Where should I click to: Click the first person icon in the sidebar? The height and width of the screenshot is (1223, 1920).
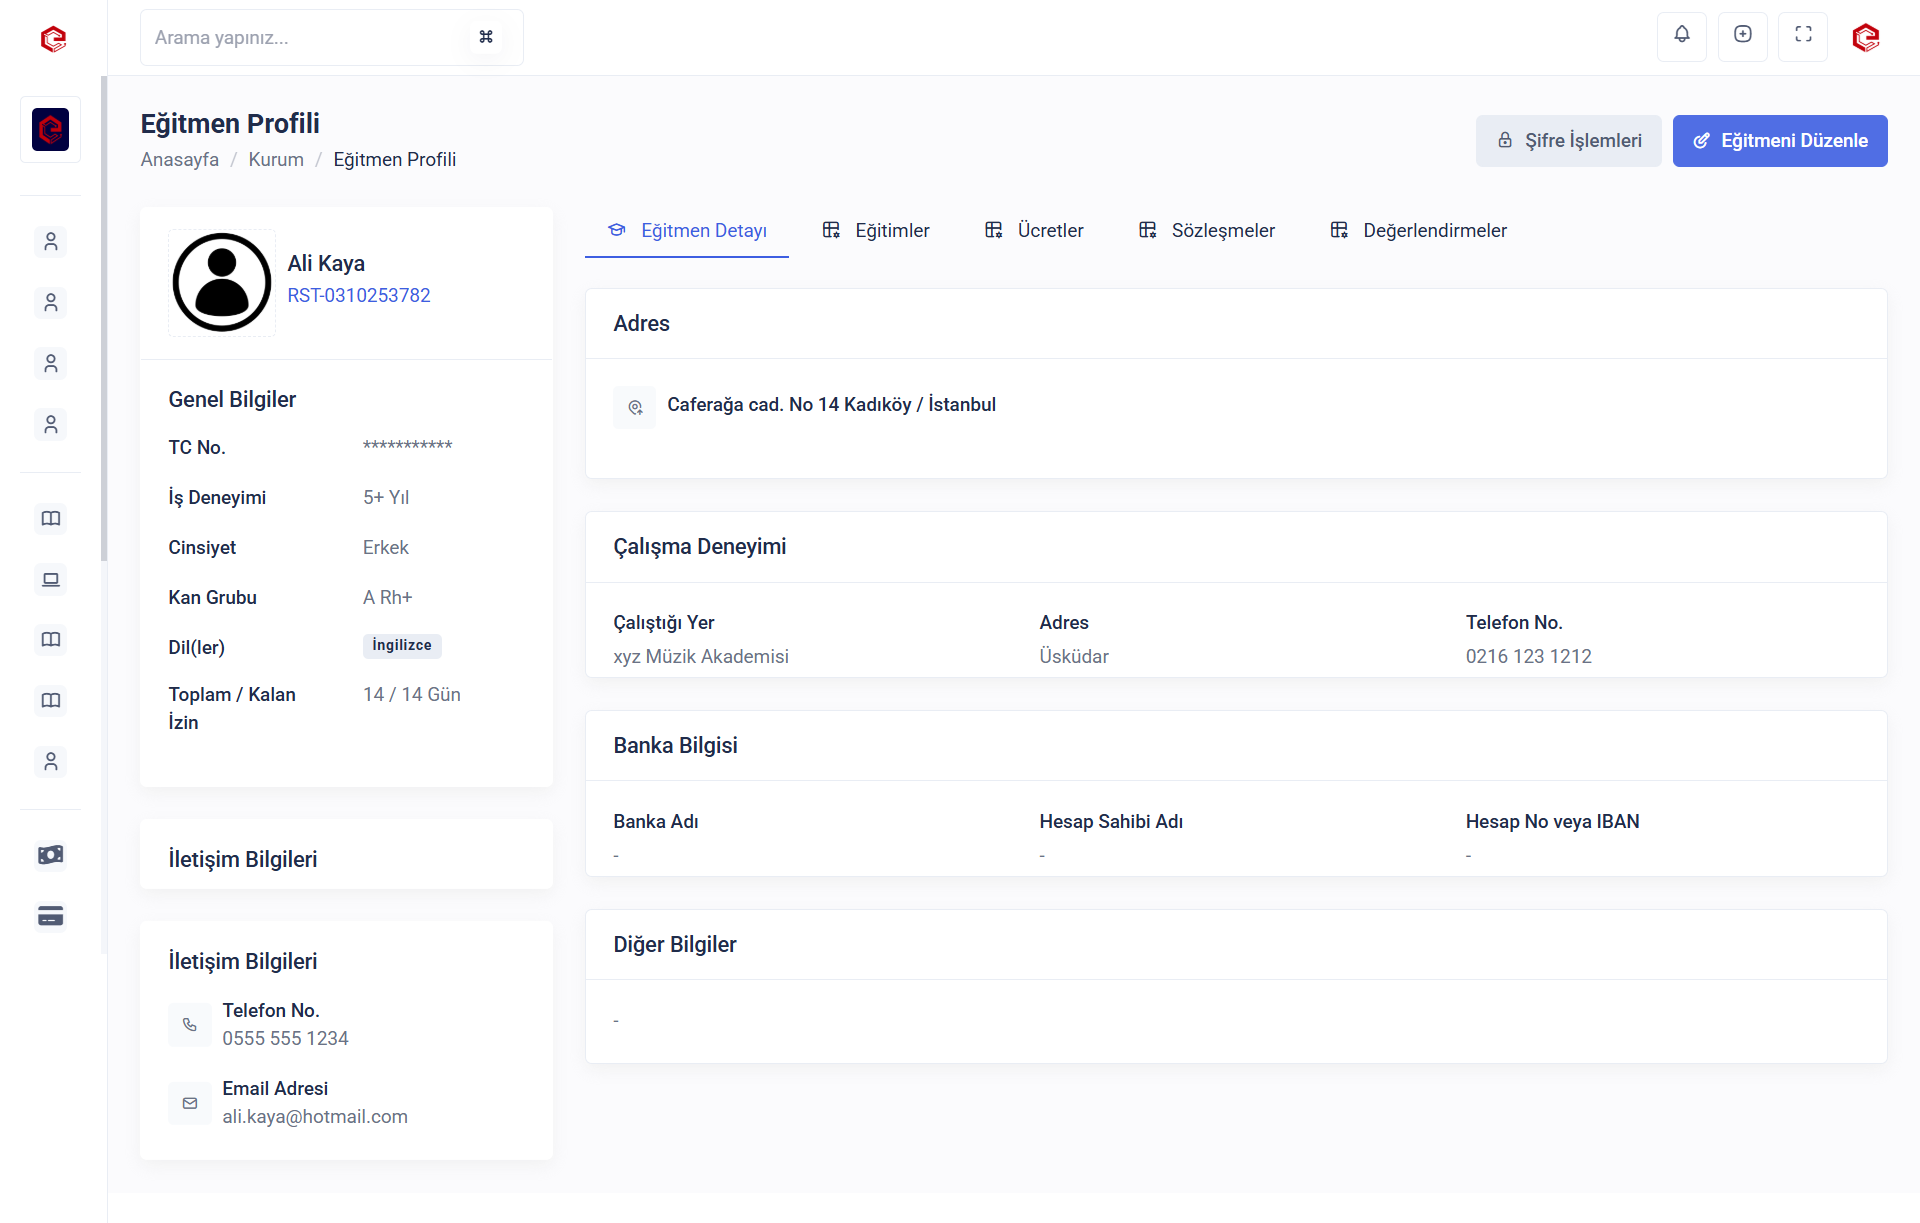coord(51,241)
